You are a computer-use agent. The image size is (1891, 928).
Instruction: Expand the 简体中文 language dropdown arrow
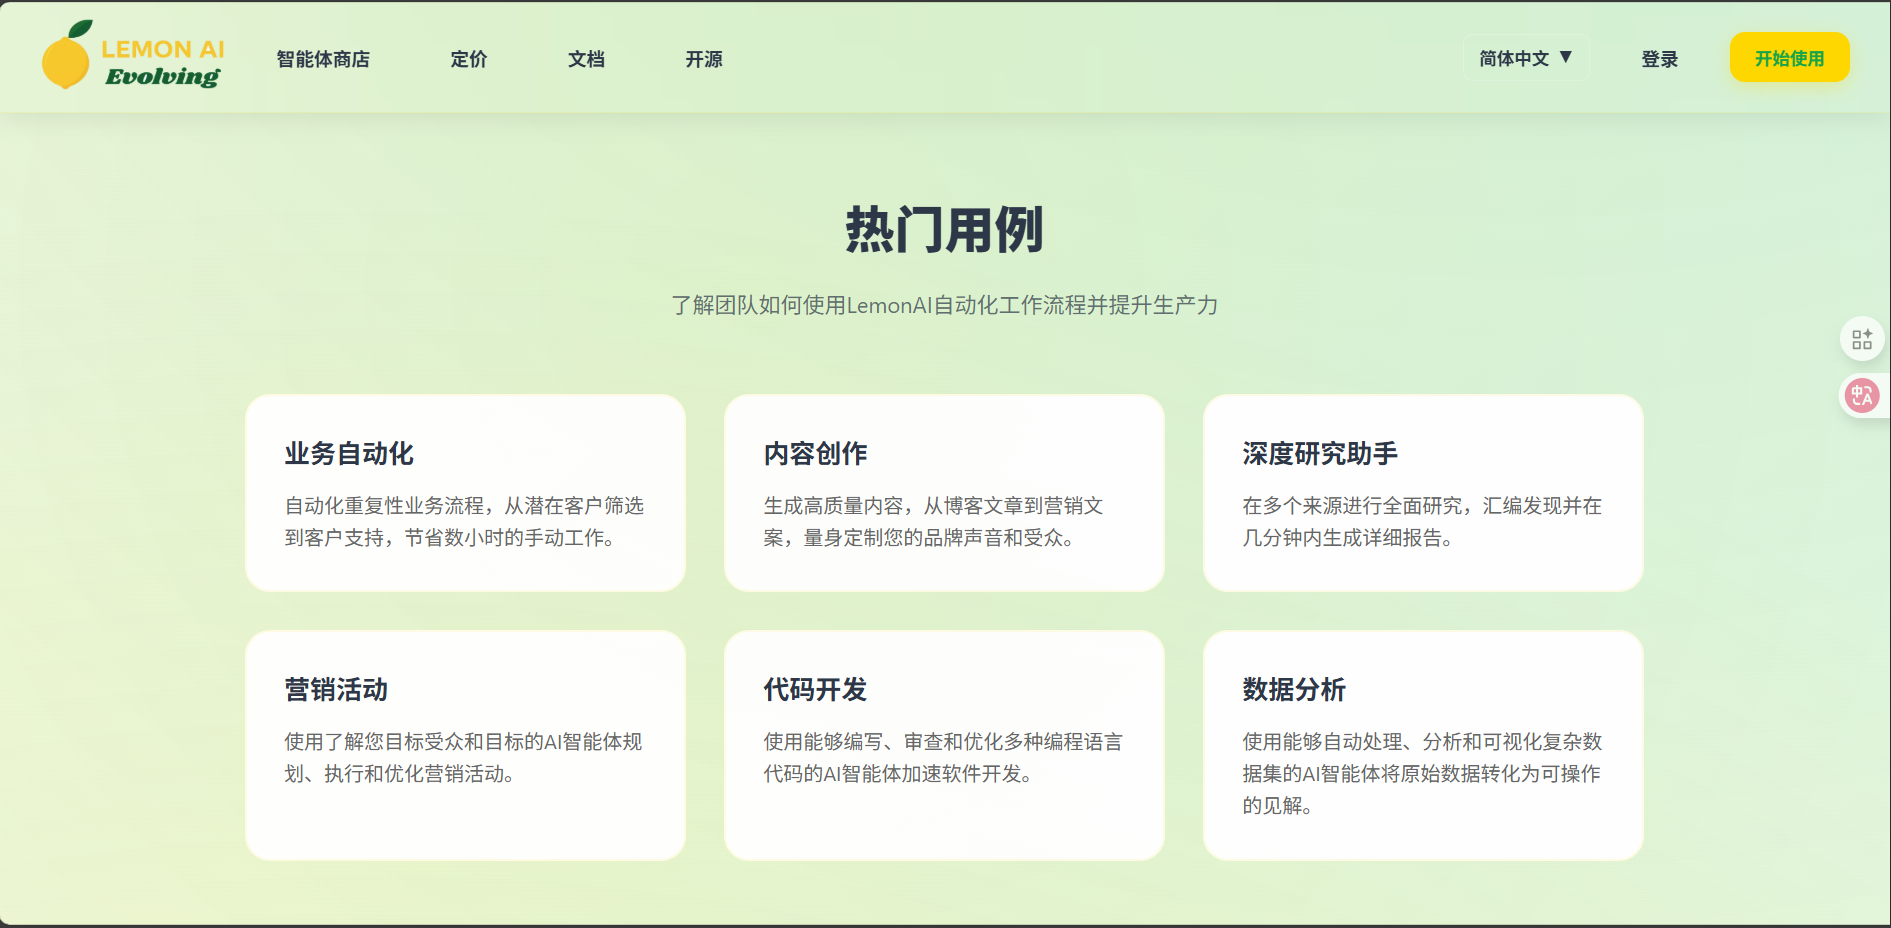pyautogui.click(x=1566, y=57)
